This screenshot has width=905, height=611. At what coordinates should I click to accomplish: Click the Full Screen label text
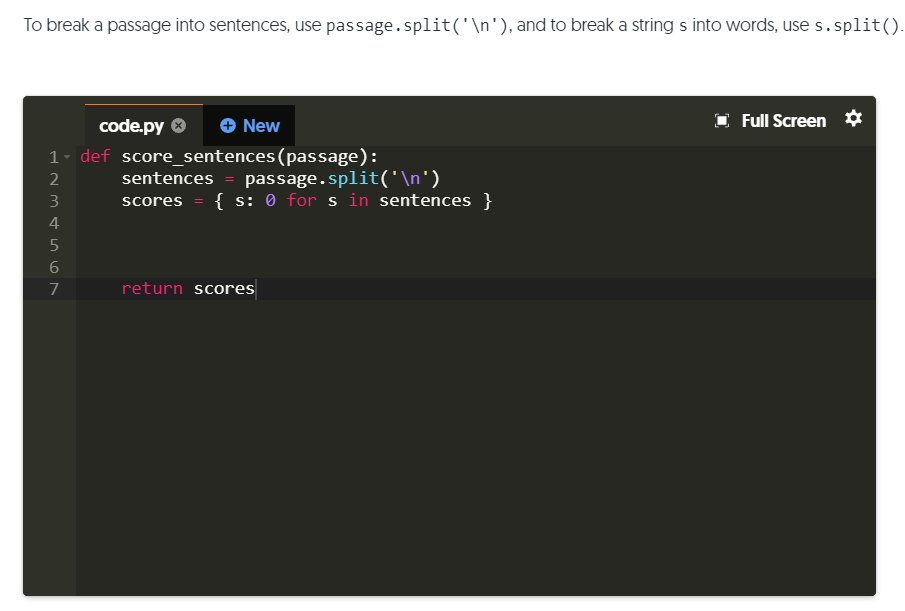click(784, 120)
